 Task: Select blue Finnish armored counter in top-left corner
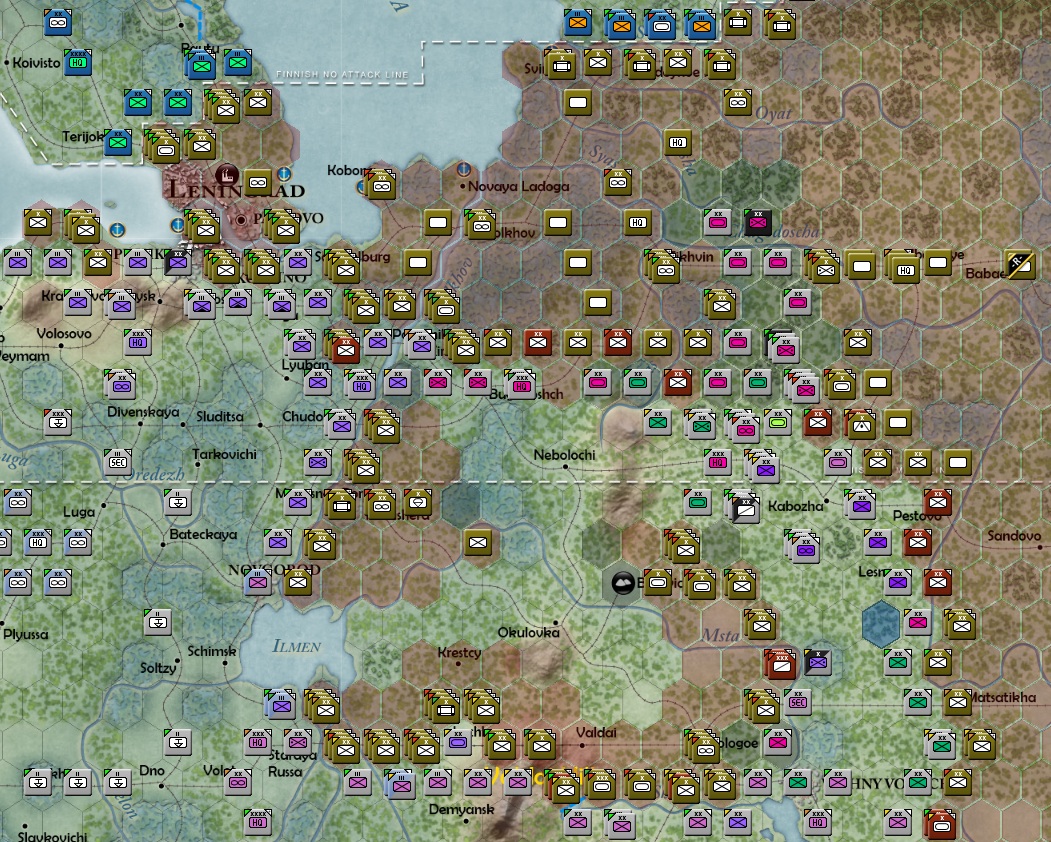(58, 22)
